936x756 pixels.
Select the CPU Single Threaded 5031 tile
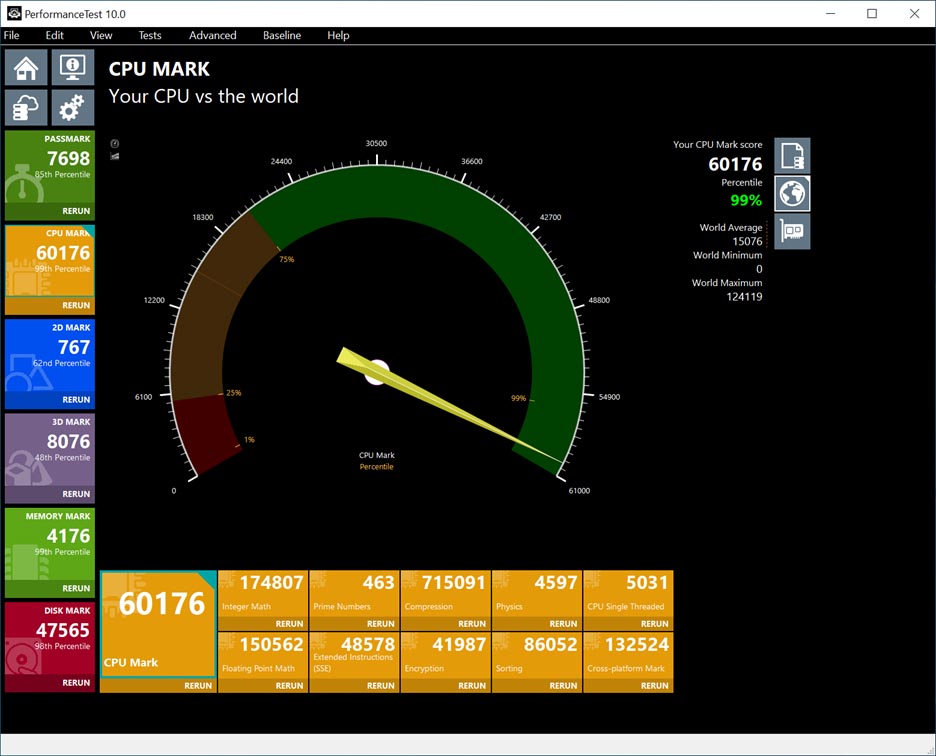click(628, 594)
